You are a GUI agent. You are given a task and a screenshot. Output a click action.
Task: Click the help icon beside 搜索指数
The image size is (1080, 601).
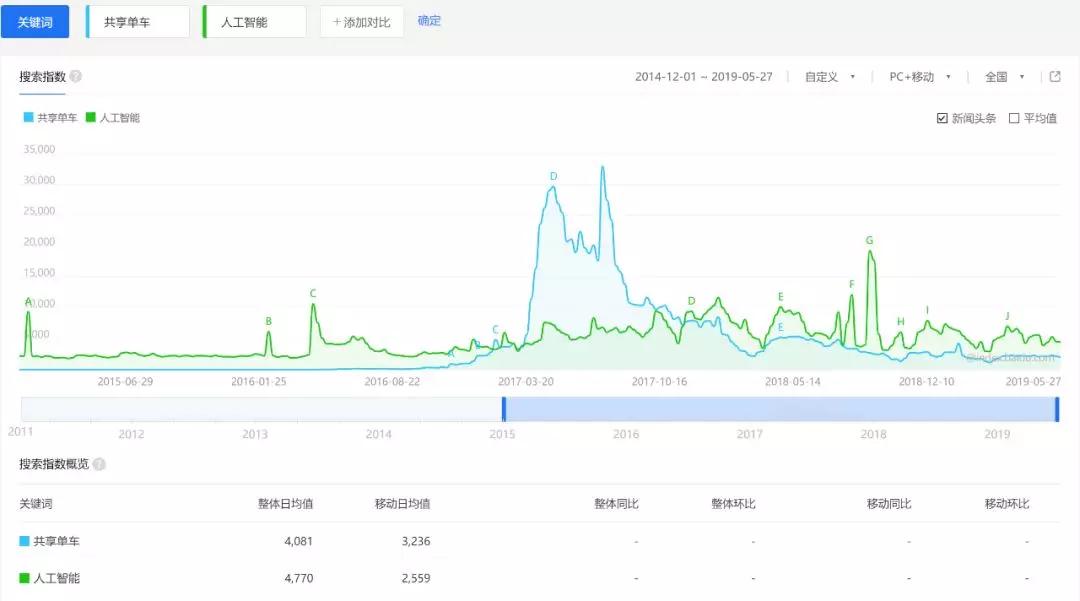pos(76,77)
